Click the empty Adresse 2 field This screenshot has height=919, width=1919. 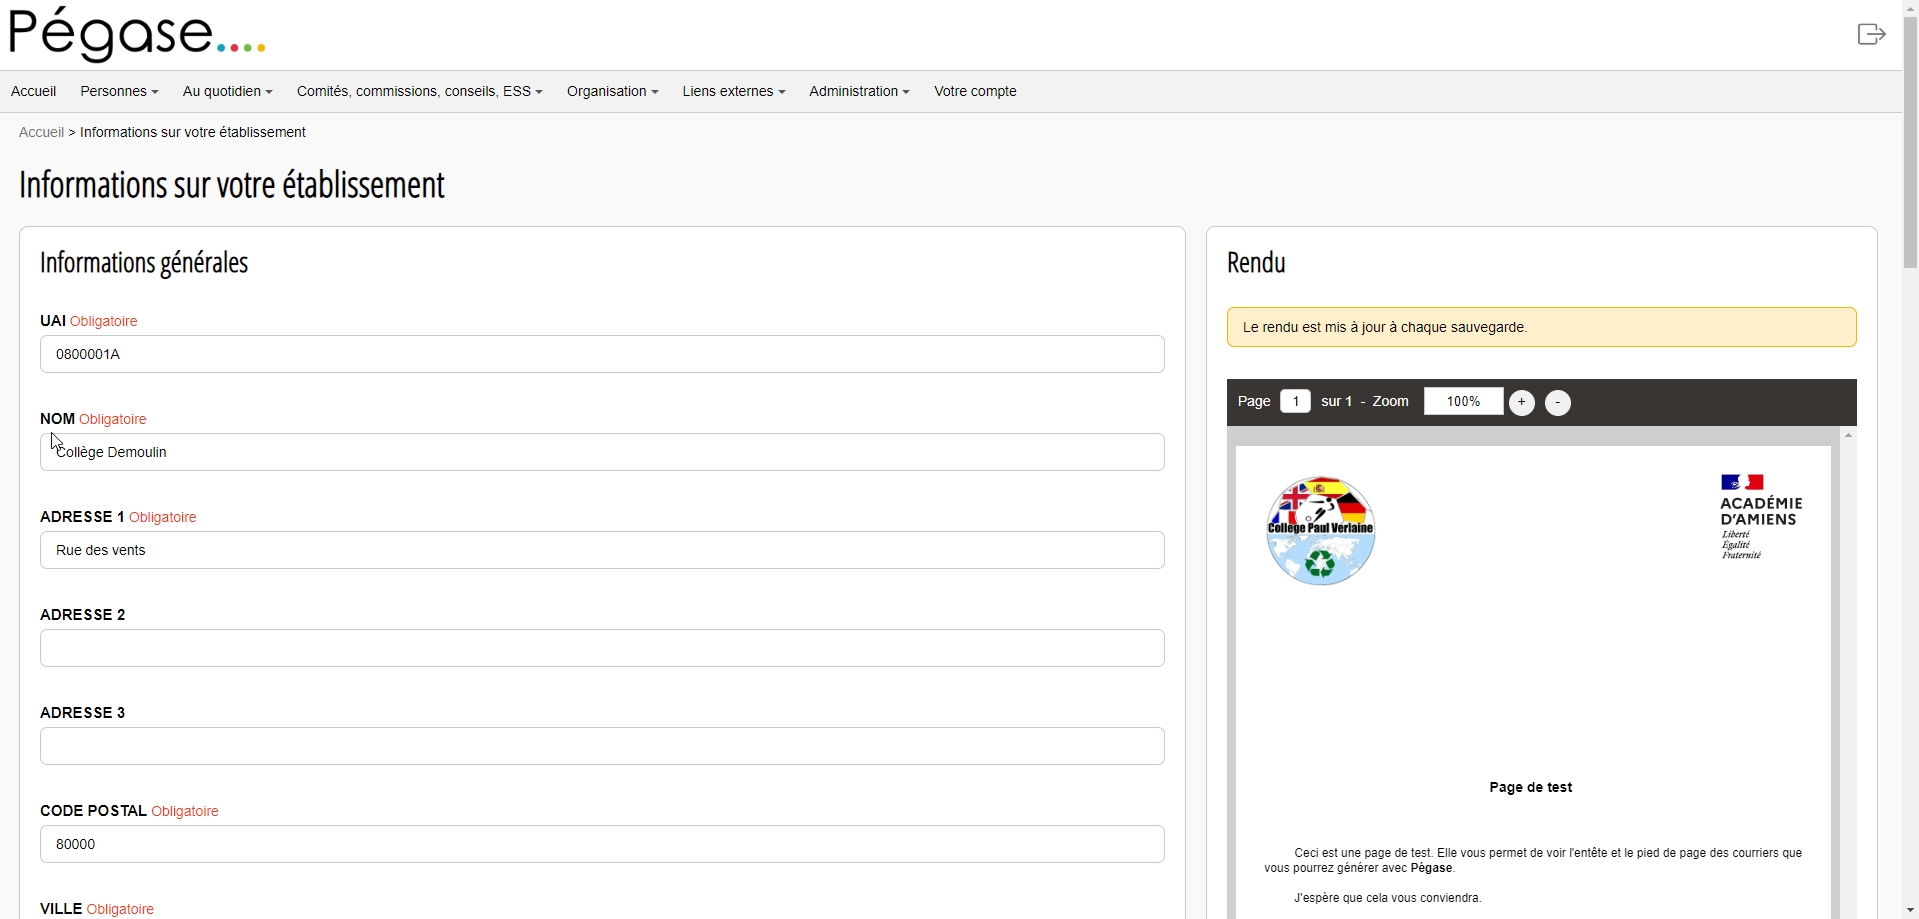point(602,648)
